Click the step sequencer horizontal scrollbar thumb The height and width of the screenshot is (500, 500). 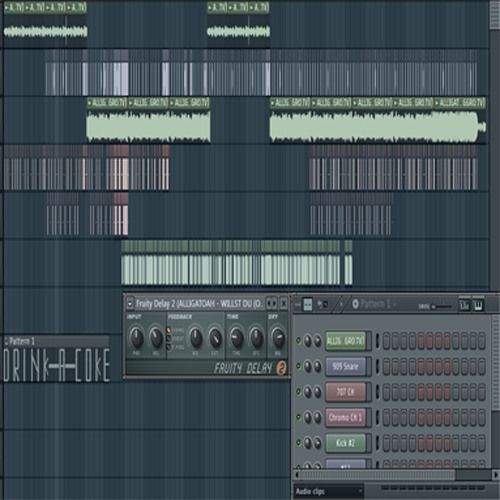[x=377, y=474]
